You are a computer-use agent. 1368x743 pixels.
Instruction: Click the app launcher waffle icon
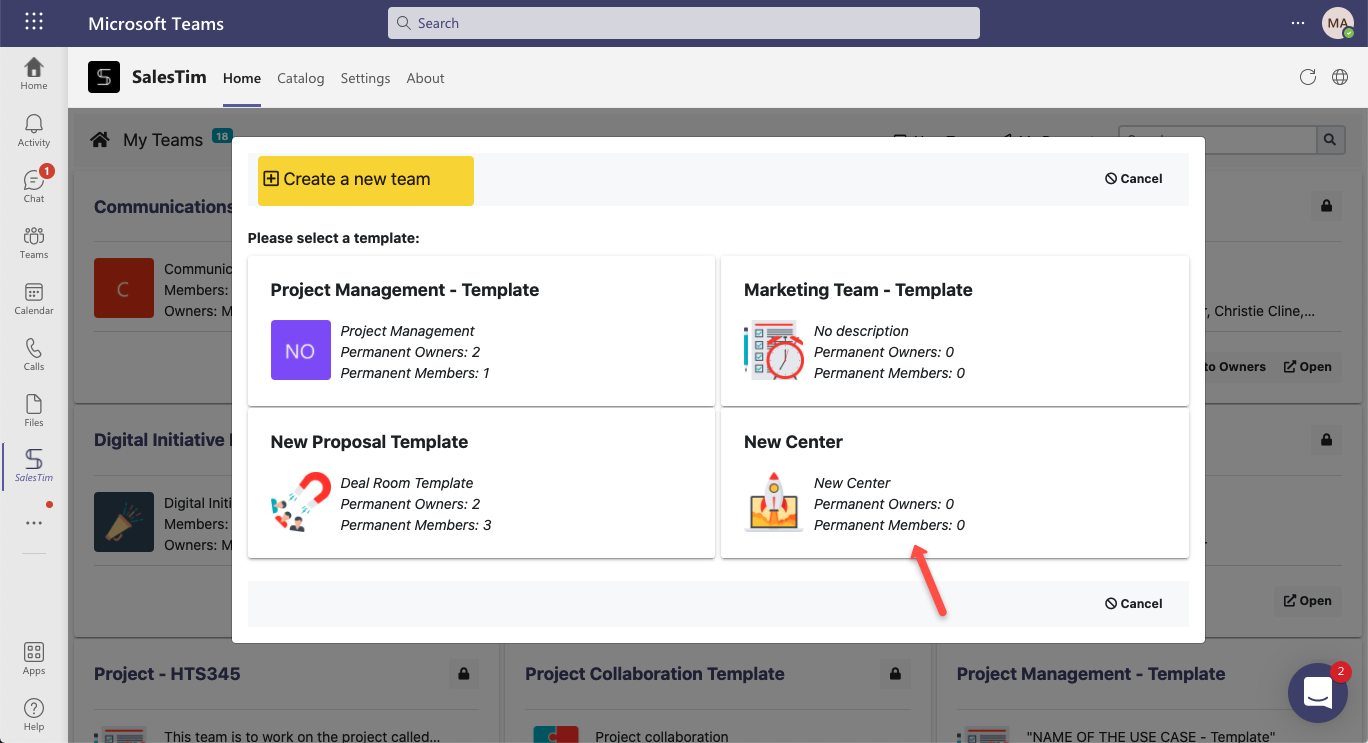click(34, 22)
